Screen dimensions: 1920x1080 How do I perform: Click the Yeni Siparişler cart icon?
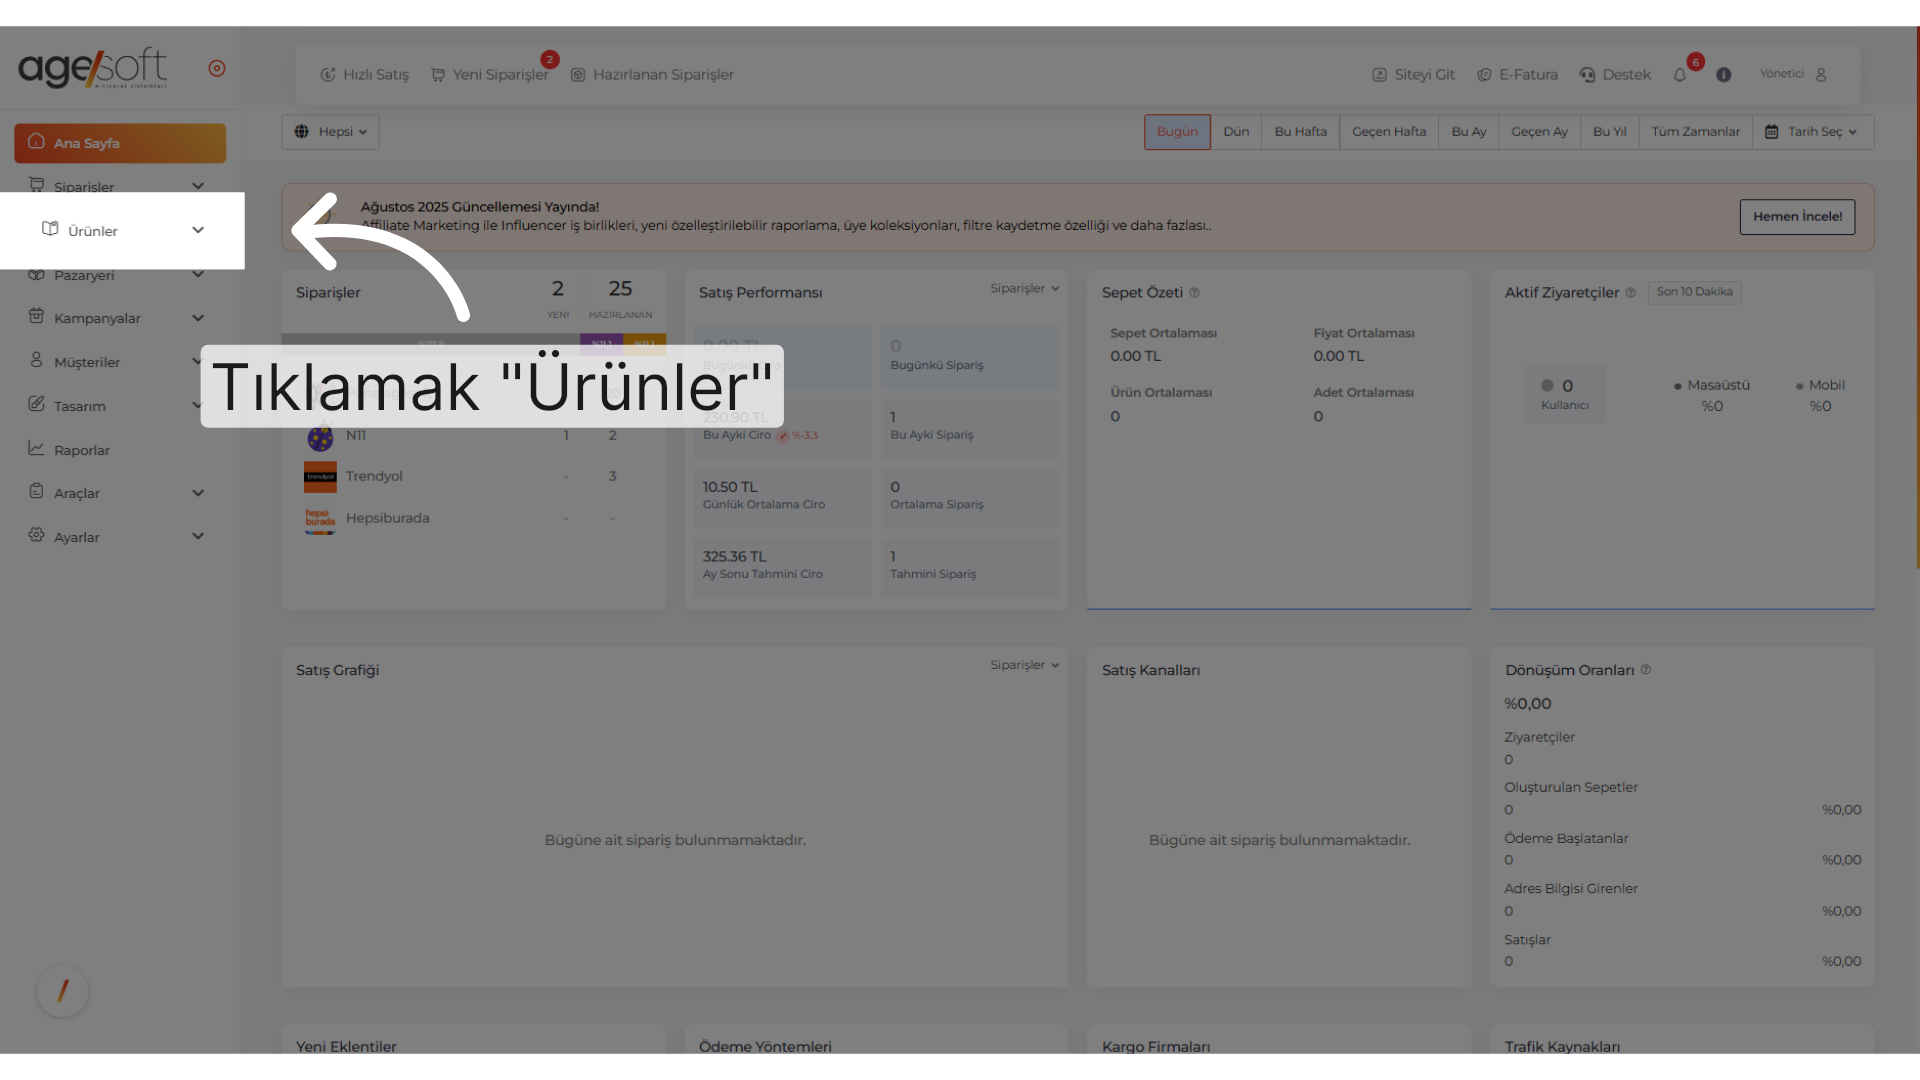pos(438,75)
